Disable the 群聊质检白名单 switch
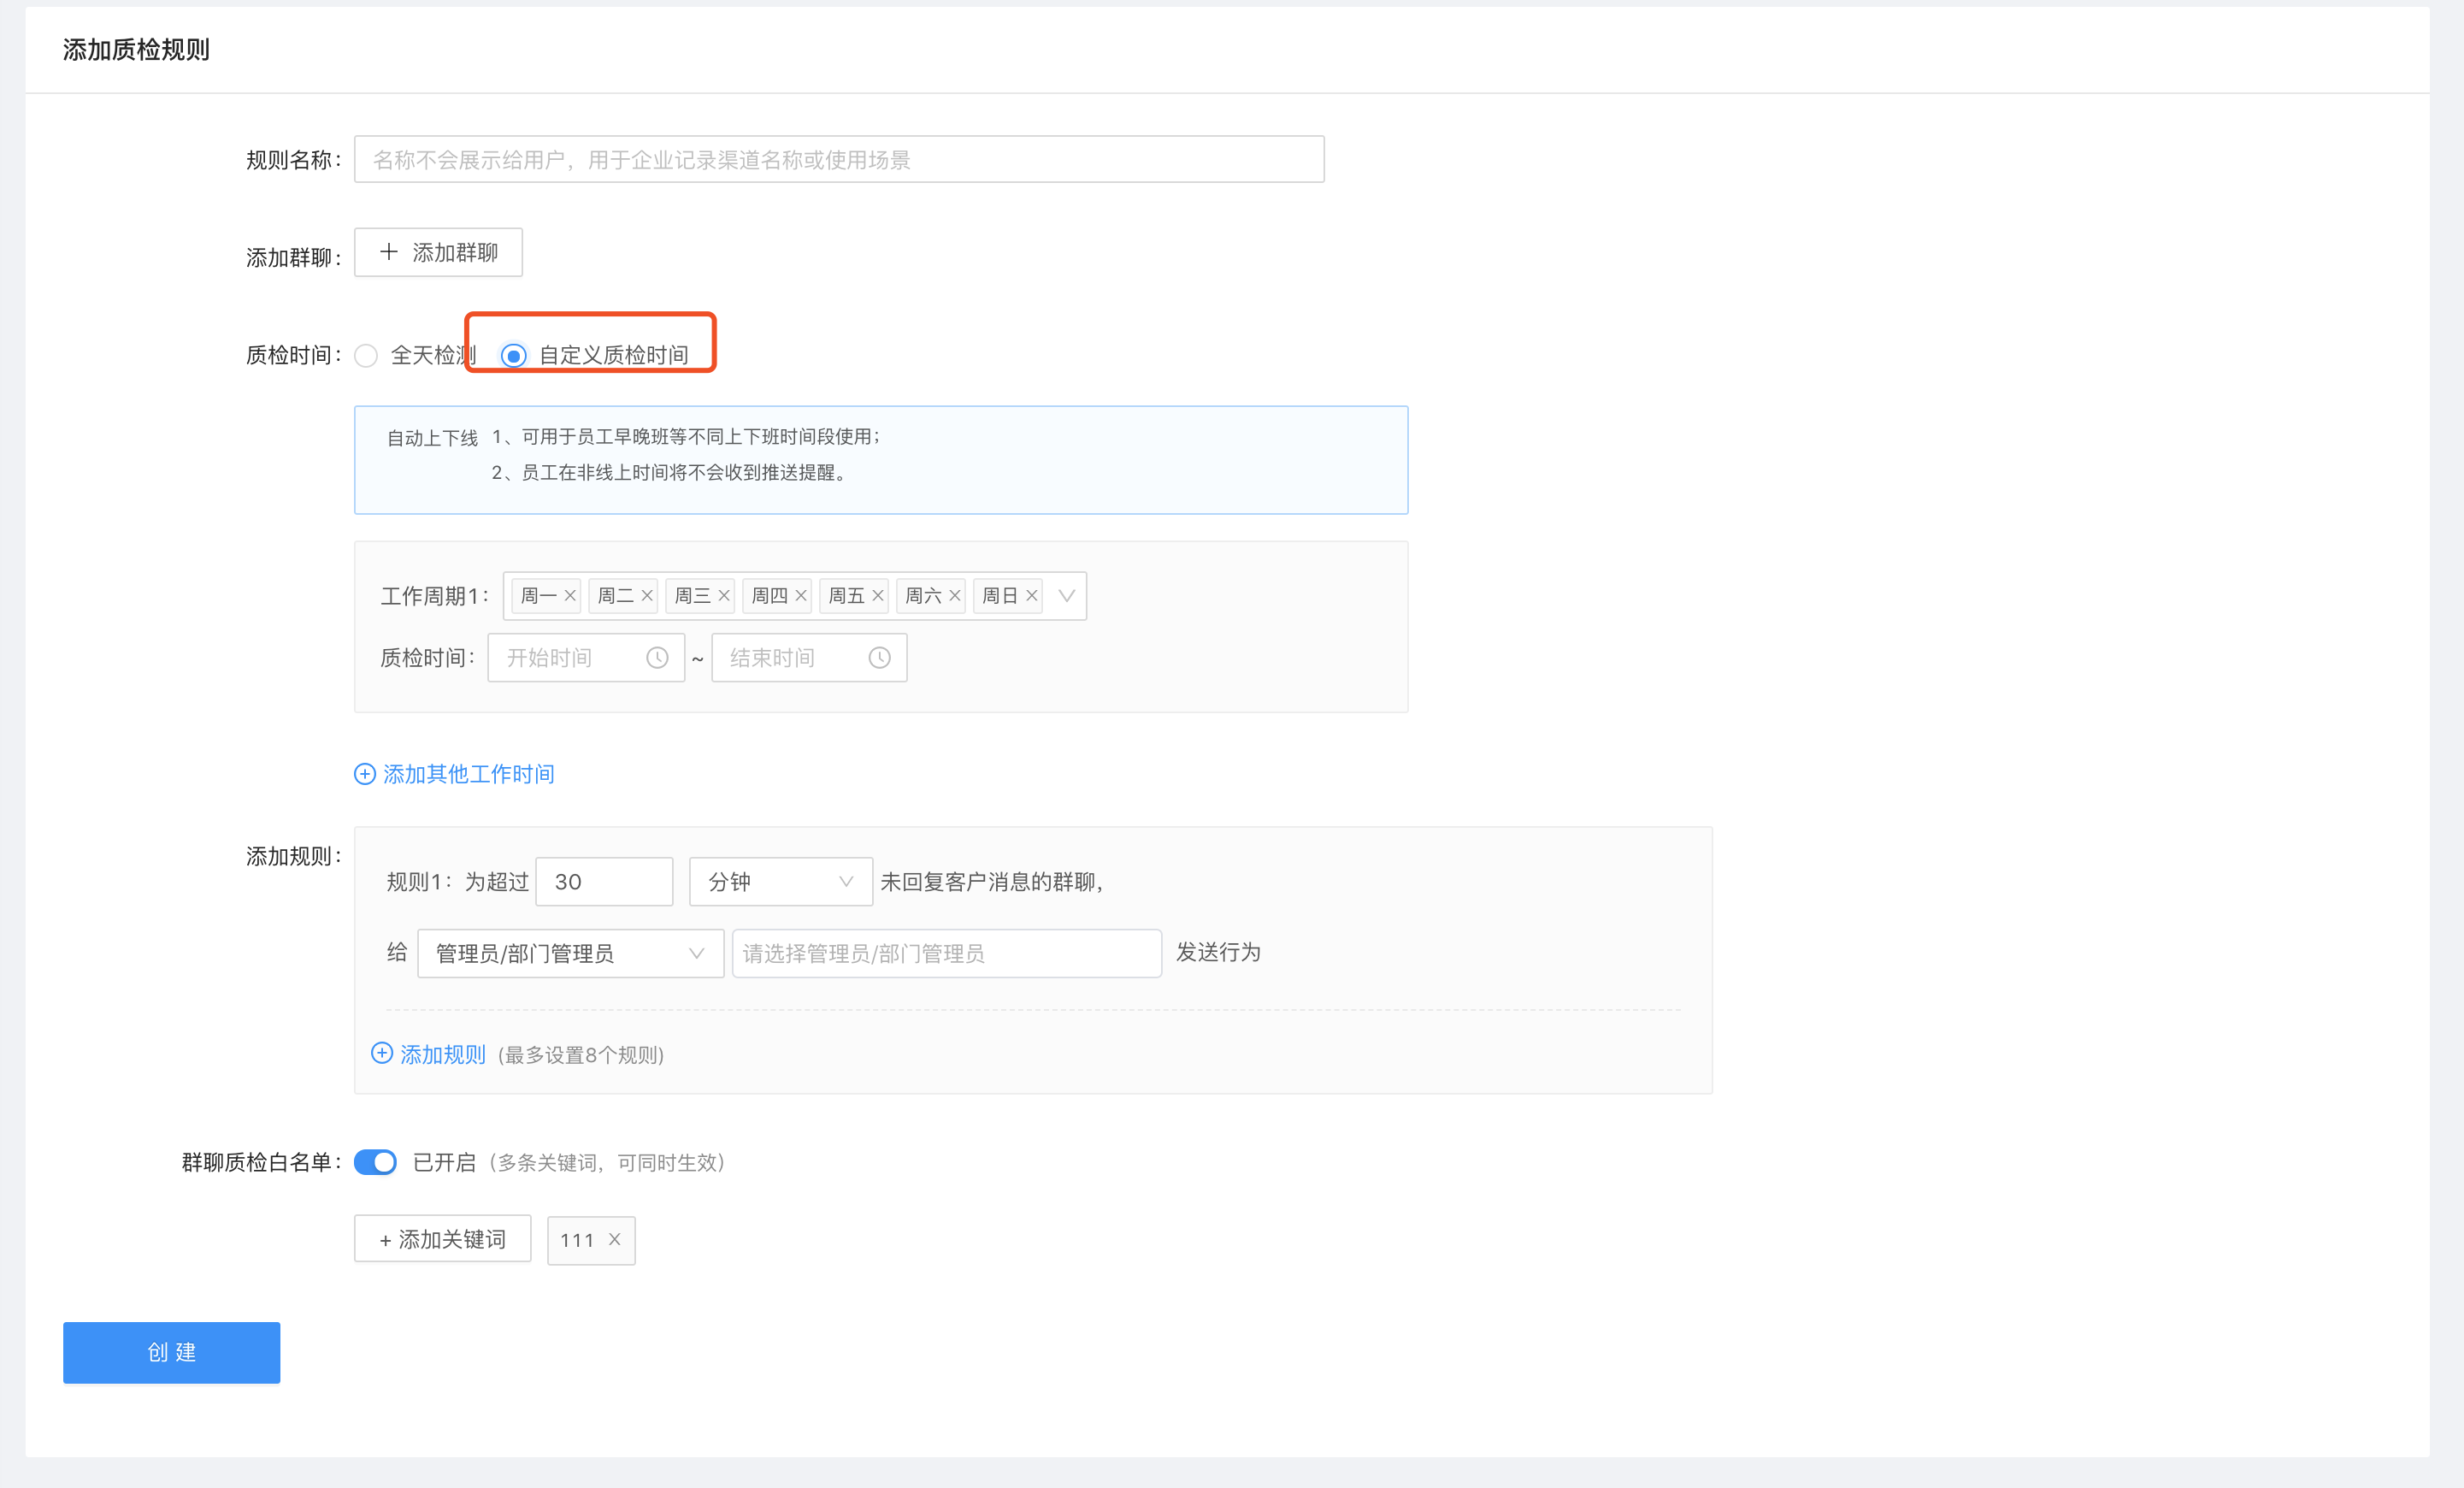The height and width of the screenshot is (1488, 2464). pos(376,1162)
